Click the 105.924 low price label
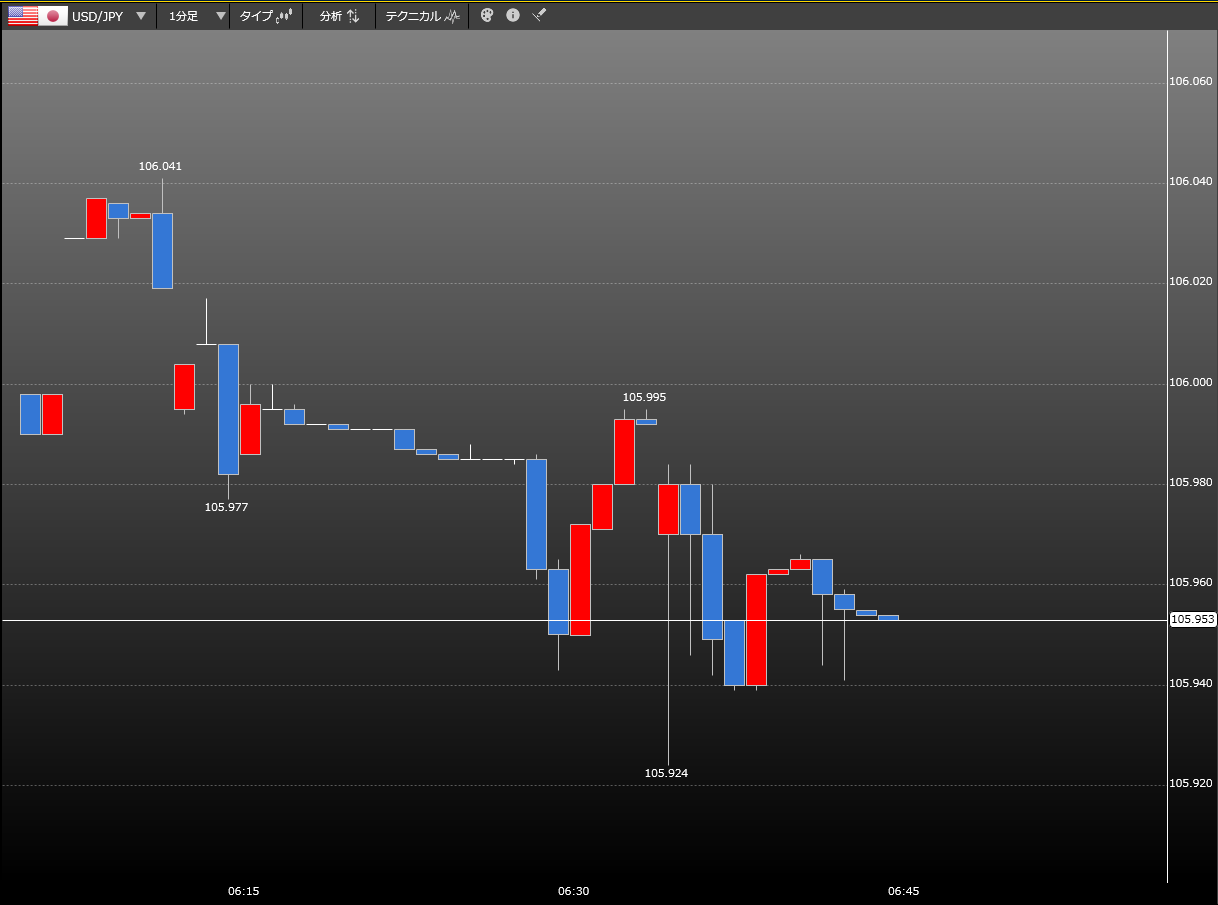The height and width of the screenshot is (905, 1218). coord(666,773)
